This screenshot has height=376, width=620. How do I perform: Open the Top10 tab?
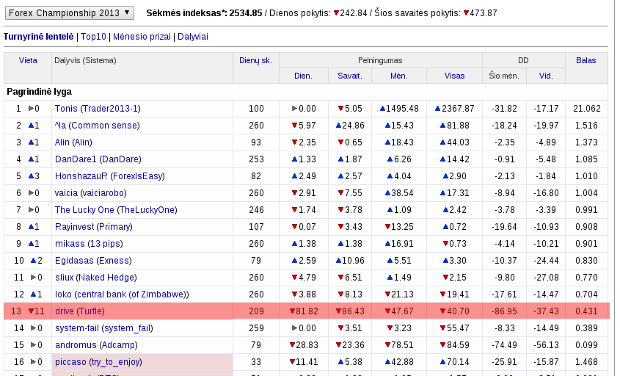click(x=93, y=37)
